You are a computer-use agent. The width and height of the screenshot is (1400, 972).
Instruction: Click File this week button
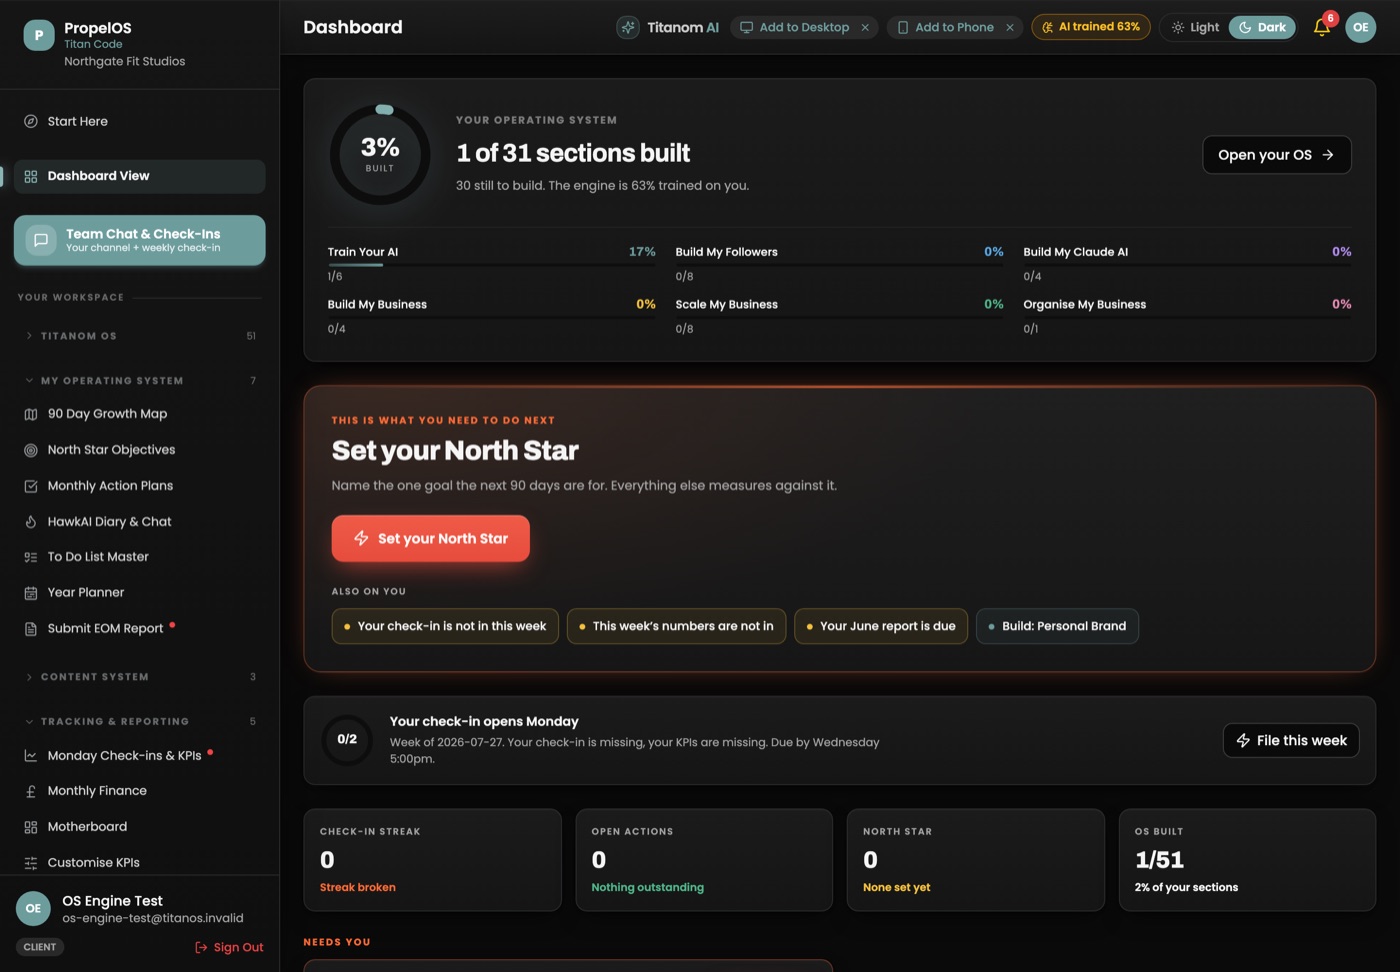coord(1291,740)
